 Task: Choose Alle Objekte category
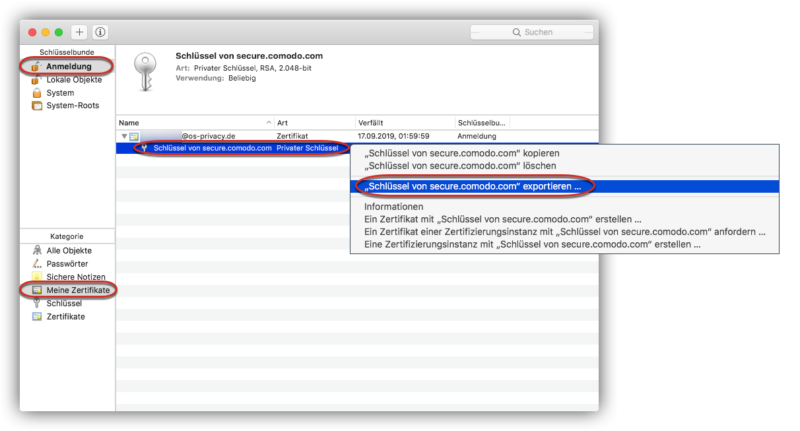coord(67,250)
